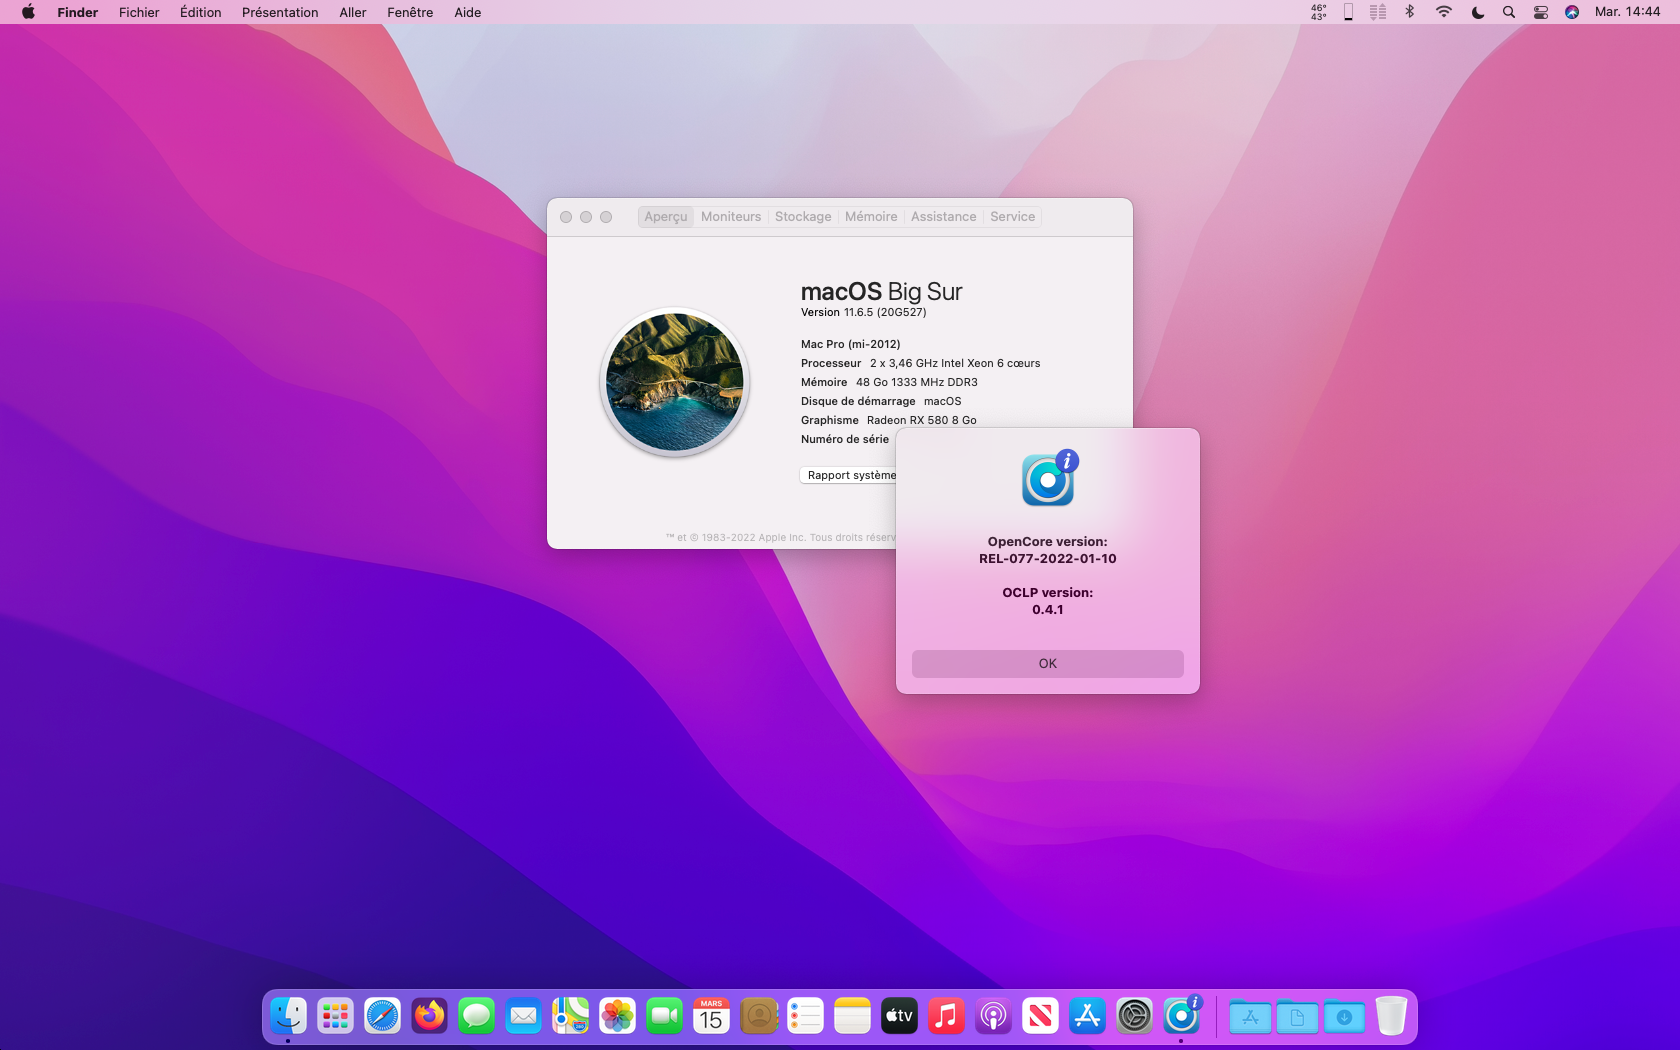Click the memory bars status icon

click(x=1378, y=12)
